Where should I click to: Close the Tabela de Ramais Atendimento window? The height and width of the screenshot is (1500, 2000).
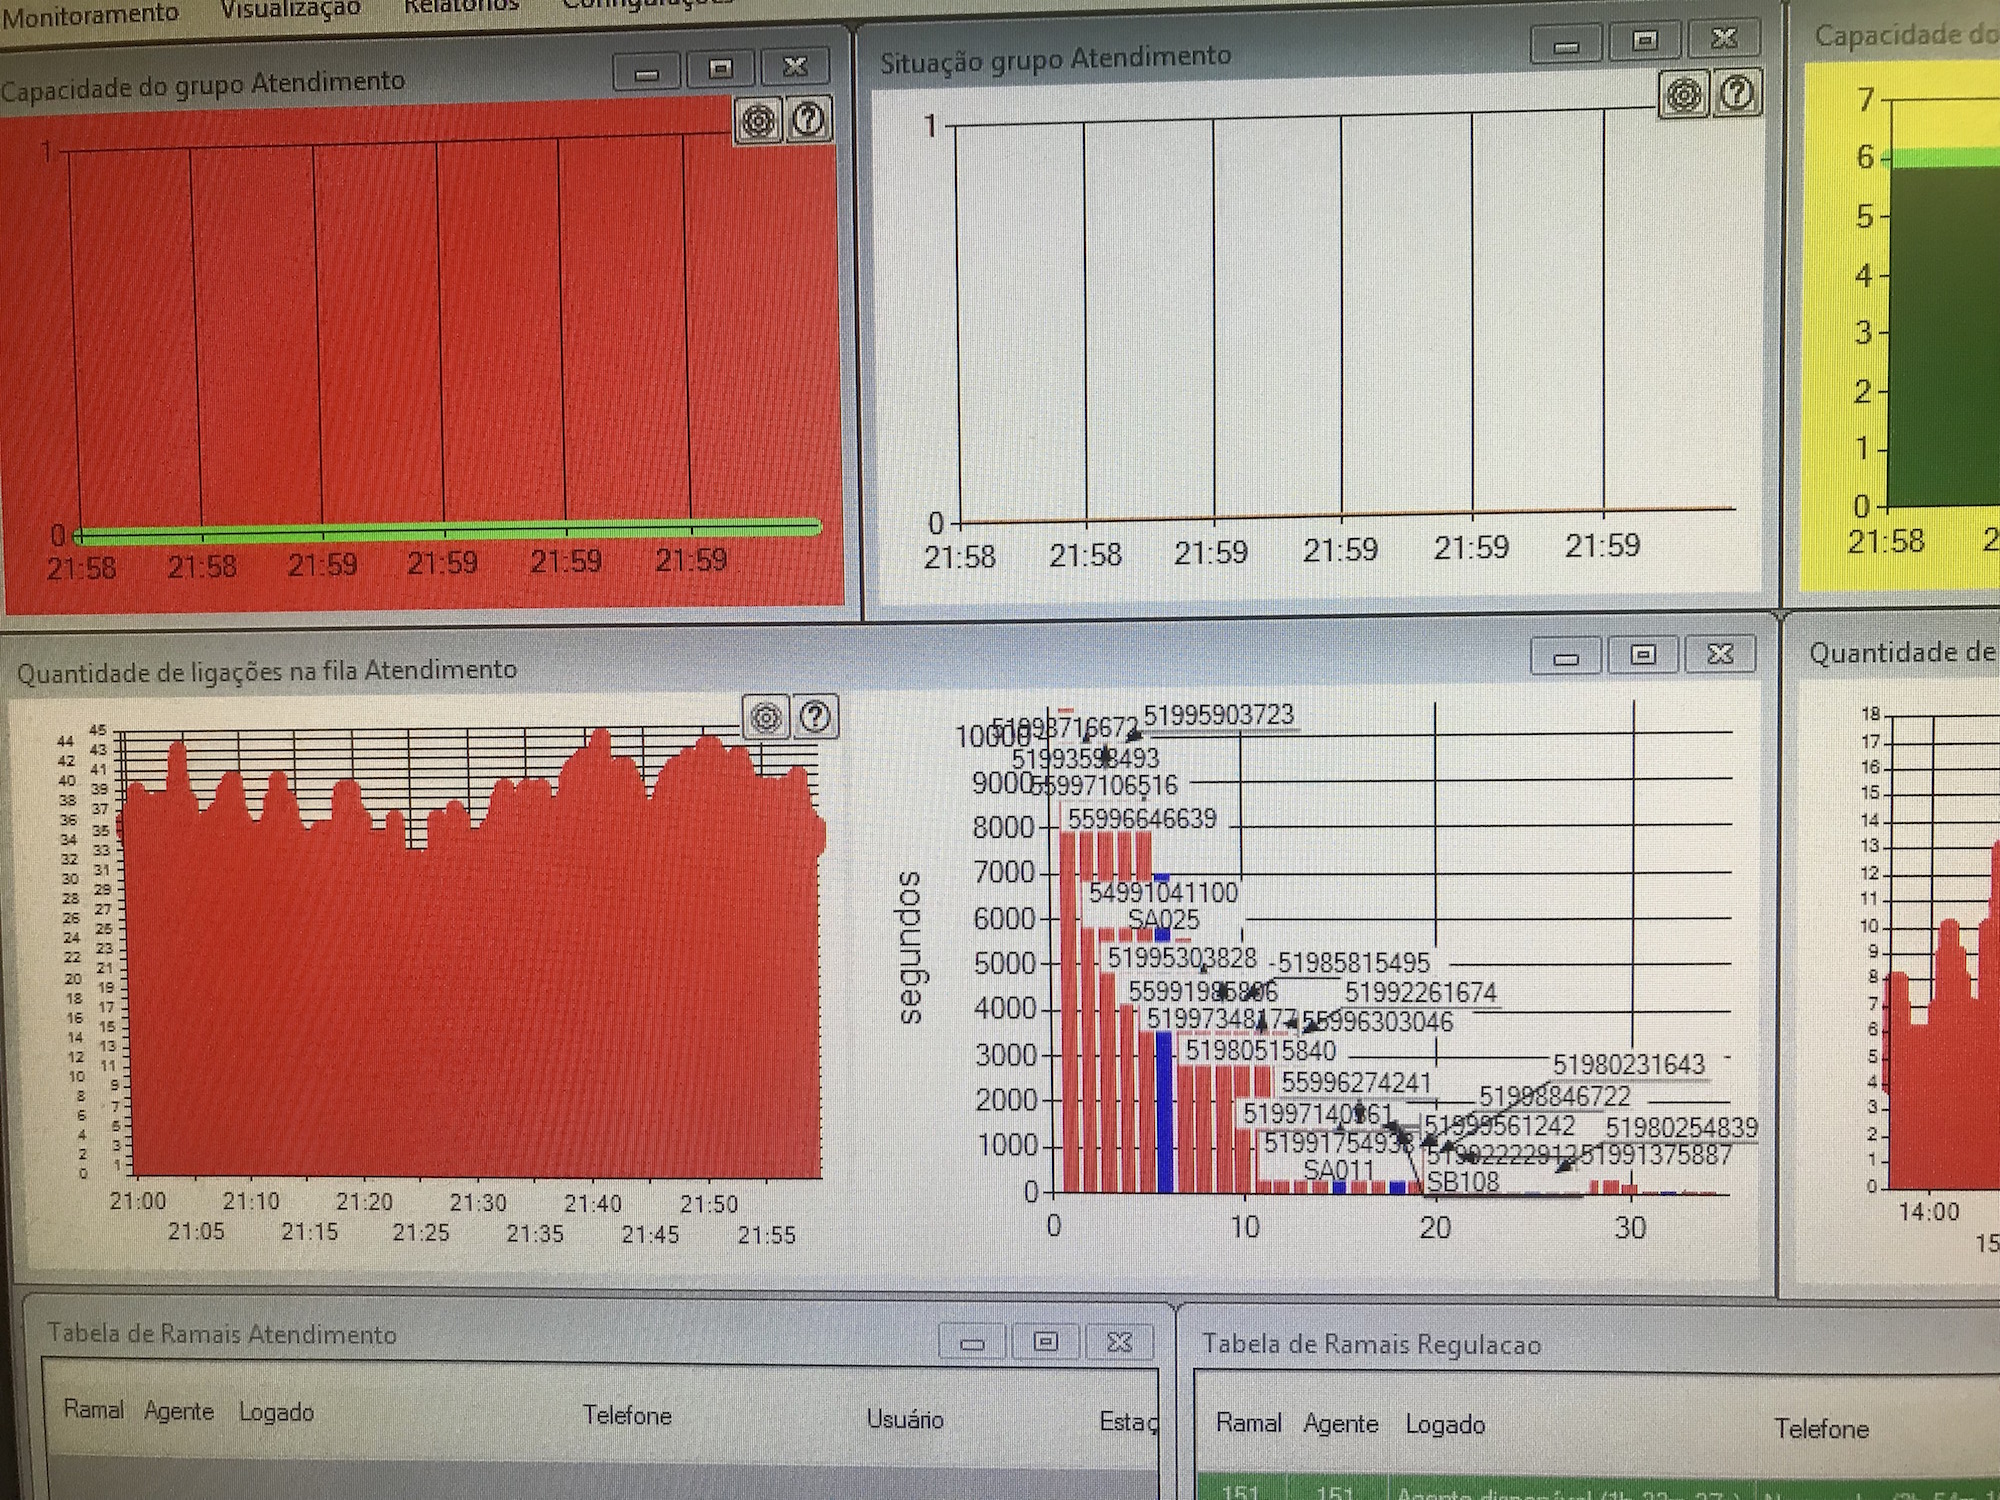tap(1120, 1341)
